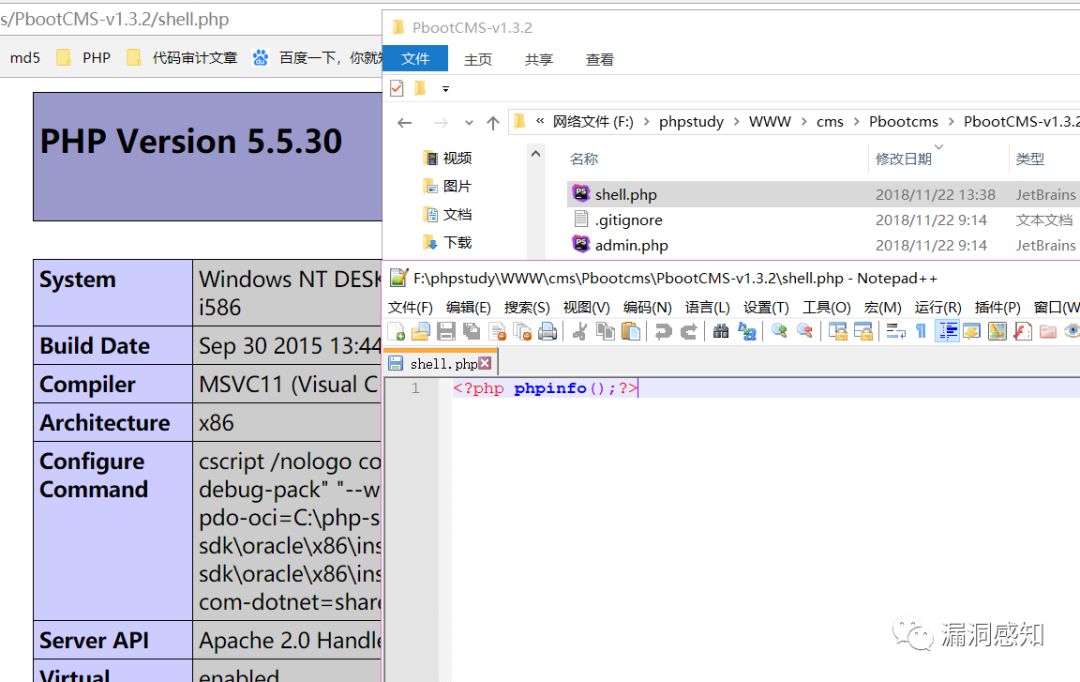Click the Close document icon in Notepad++ toolbar
Image resolution: width=1080 pixels, height=682 pixels.
coord(497,332)
